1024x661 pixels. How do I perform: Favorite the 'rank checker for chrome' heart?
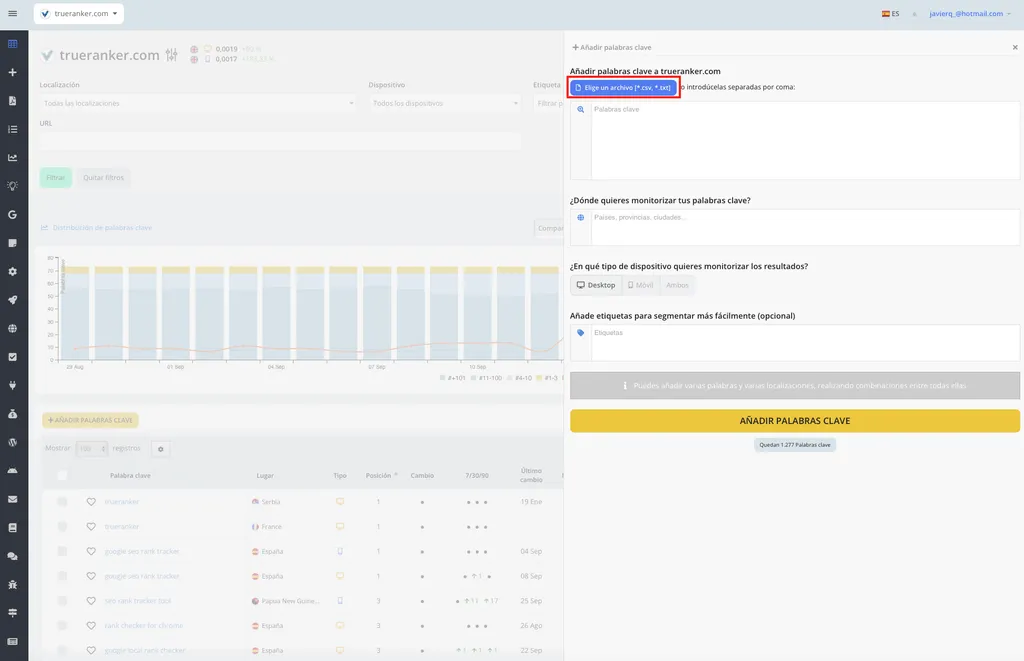[91, 626]
